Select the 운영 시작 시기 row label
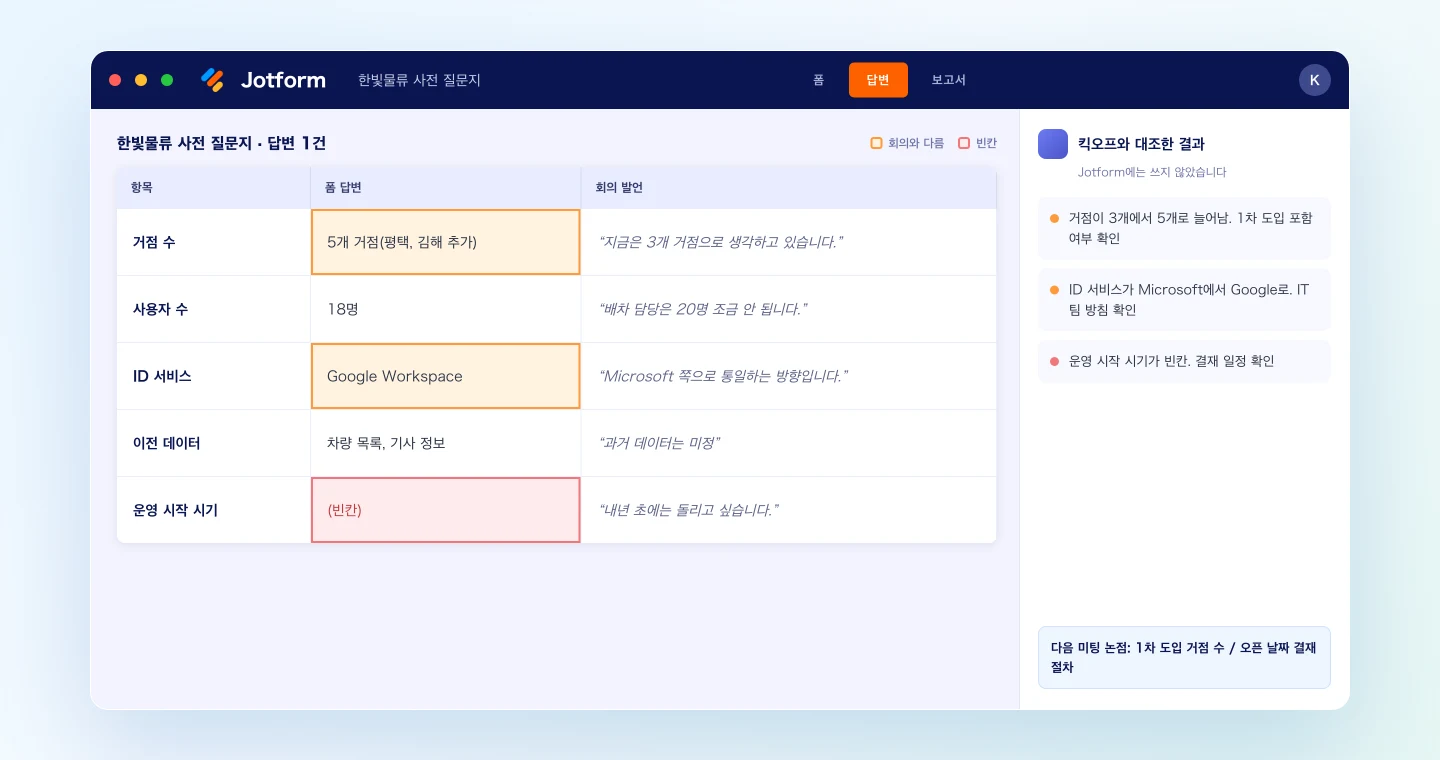Screen dimensions: 1440x760 (x=175, y=510)
